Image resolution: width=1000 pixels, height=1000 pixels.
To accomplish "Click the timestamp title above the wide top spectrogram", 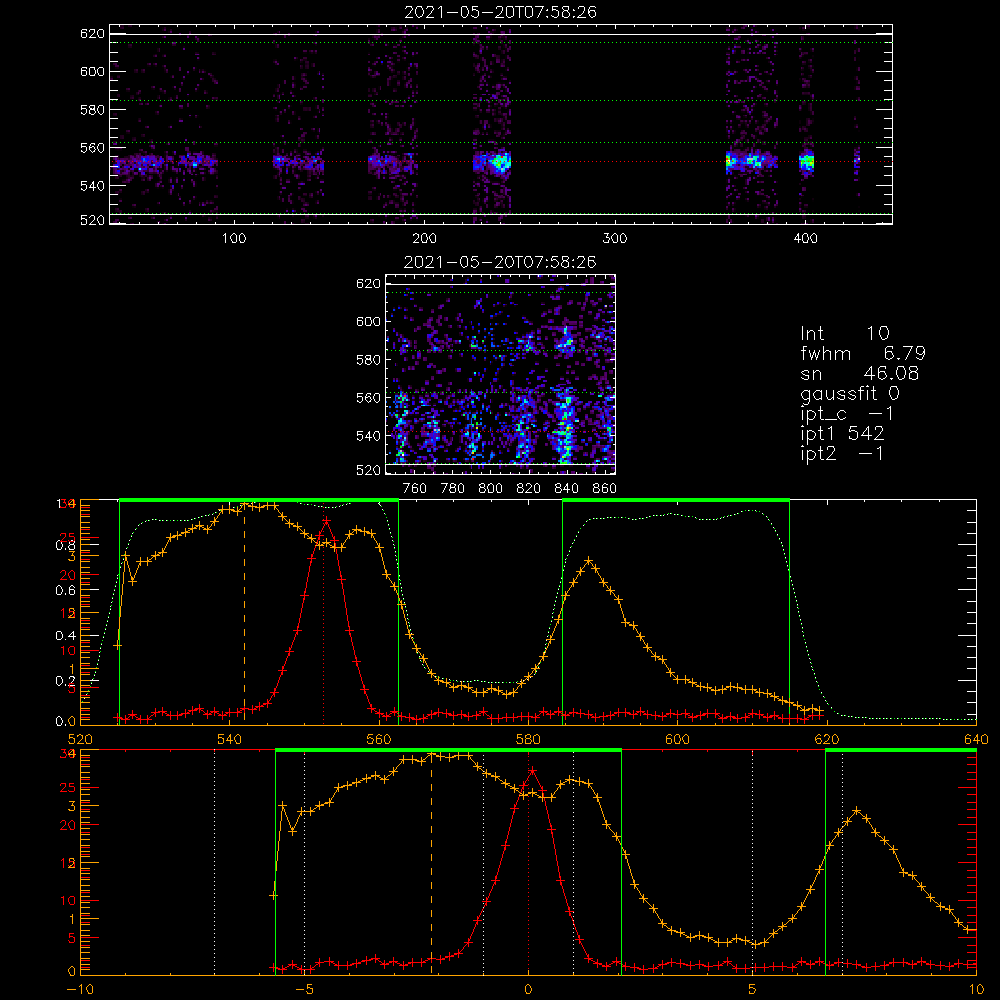I will click(500, 12).
